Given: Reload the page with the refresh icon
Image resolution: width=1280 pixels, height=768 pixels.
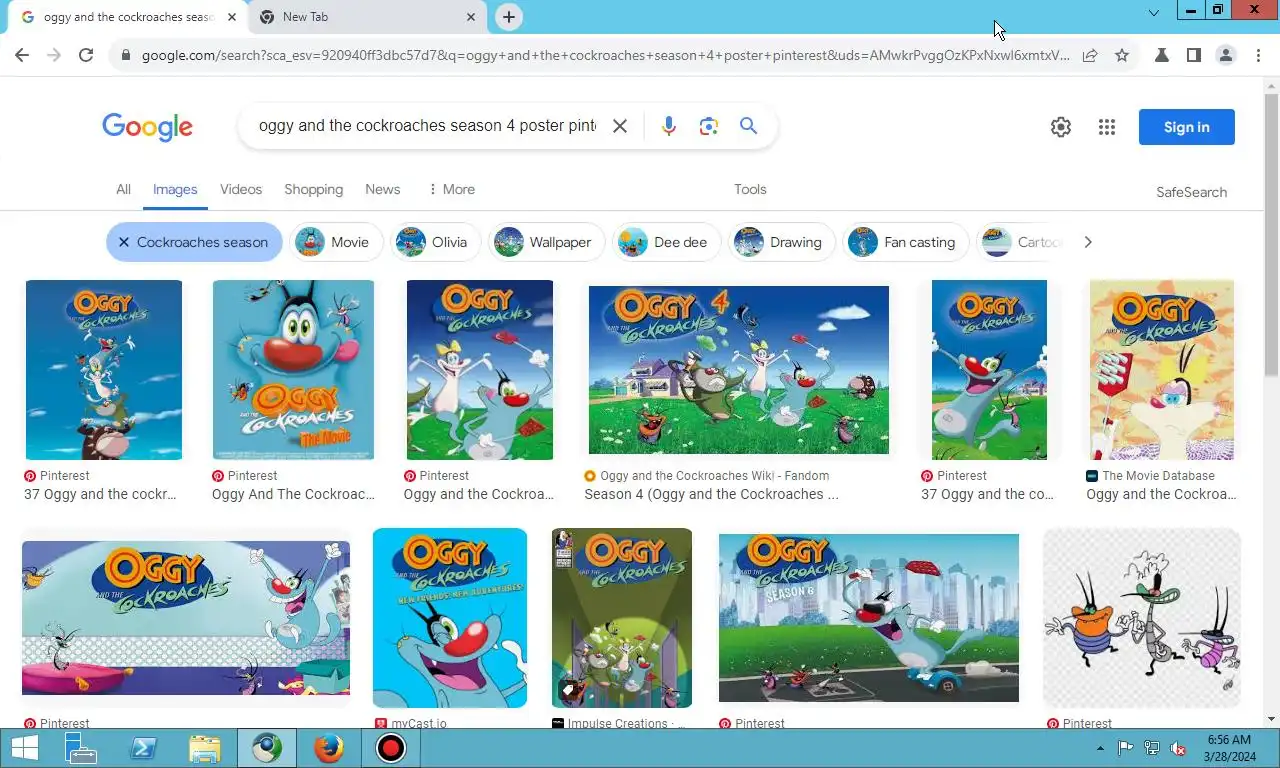Looking at the screenshot, I should [86, 56].
